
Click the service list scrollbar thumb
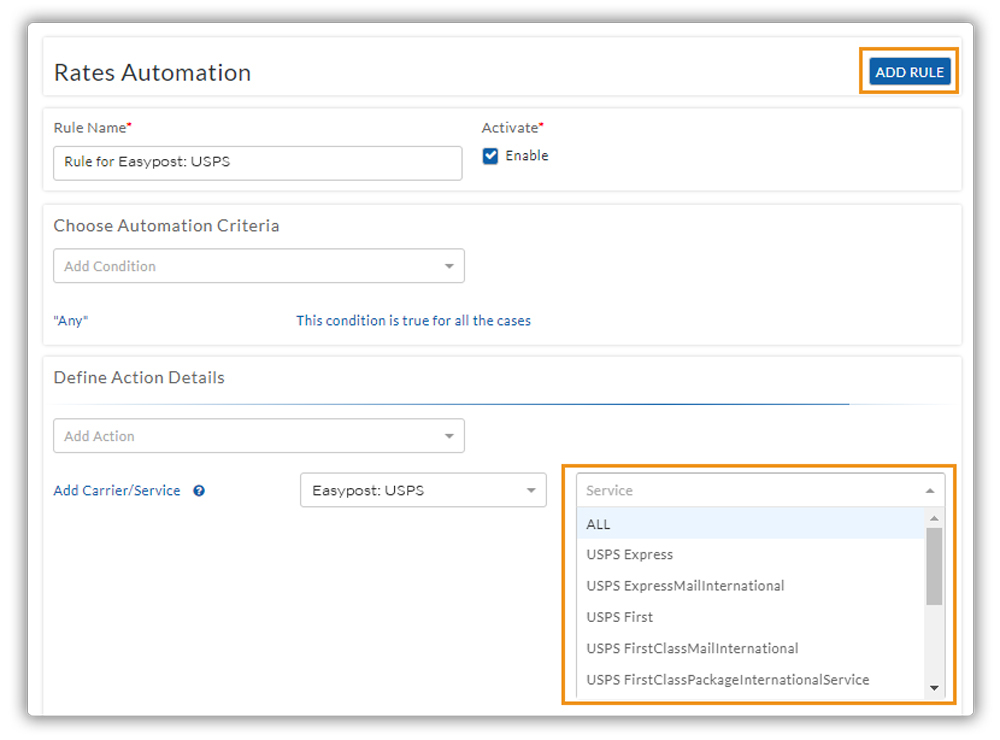934,566
